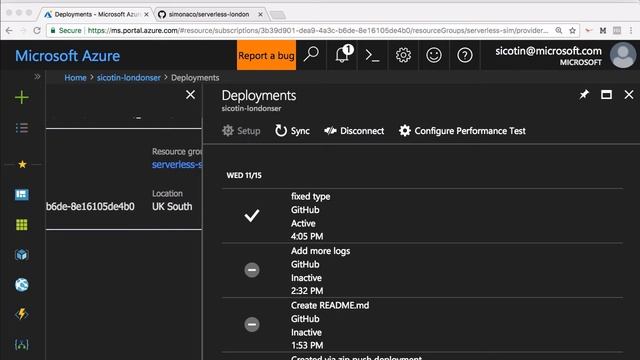The width and height of the screenshot is (640, 360).
Task: Open Azure portal search magnifier
Action: [x=311, y=55]
